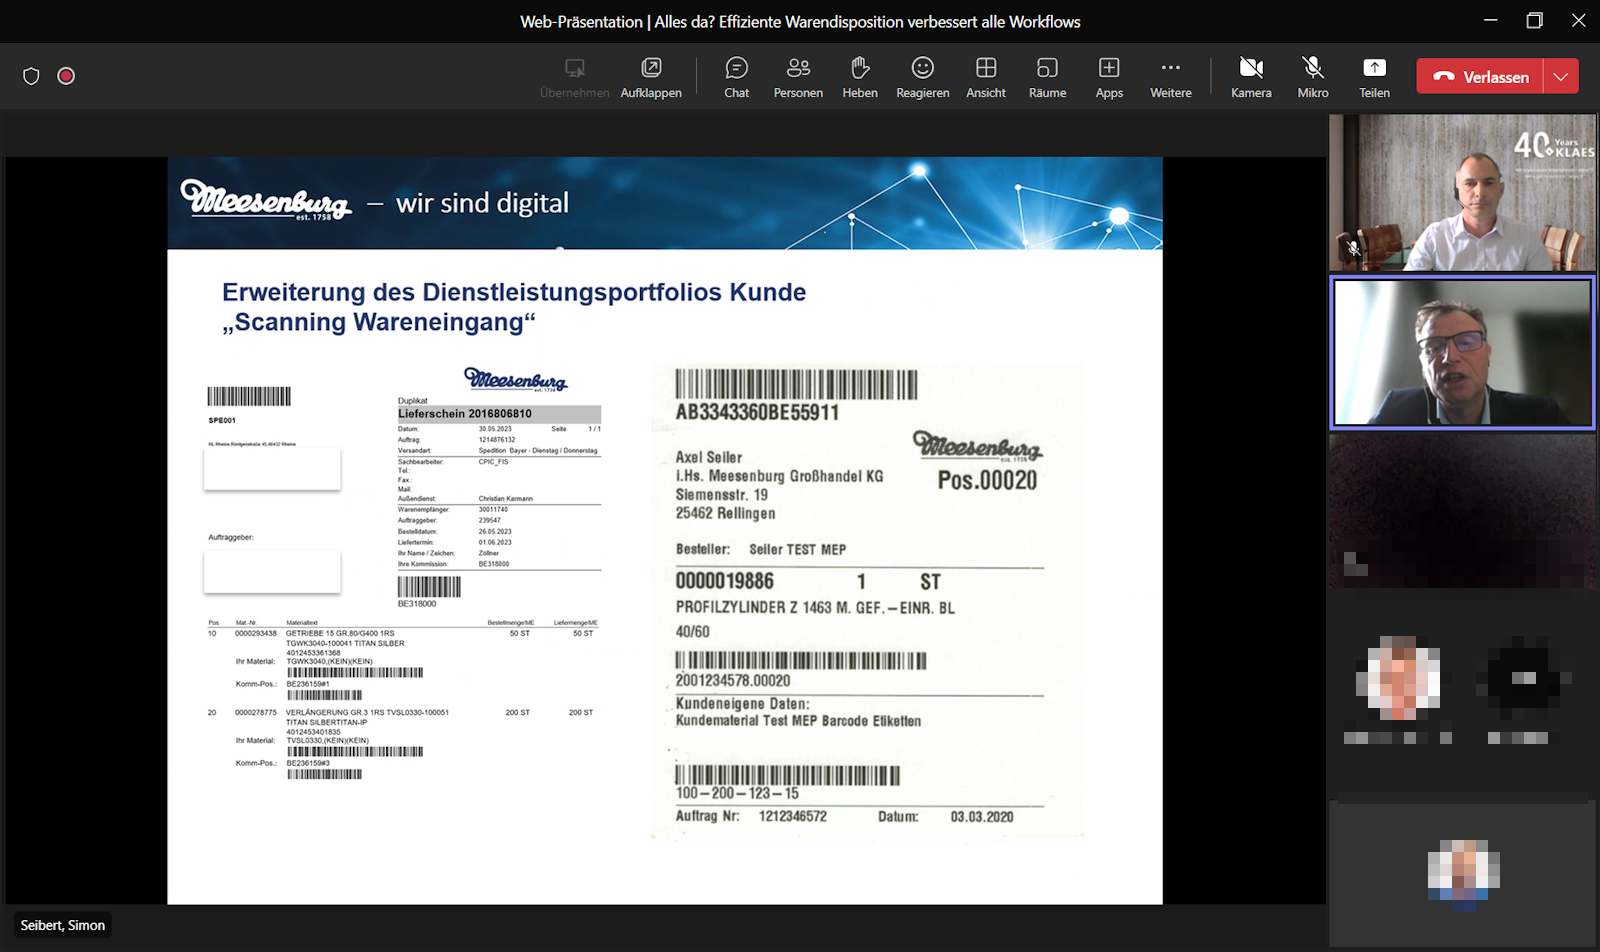Select the 40 Years Klaes video tile

(x=1462, y=192)
